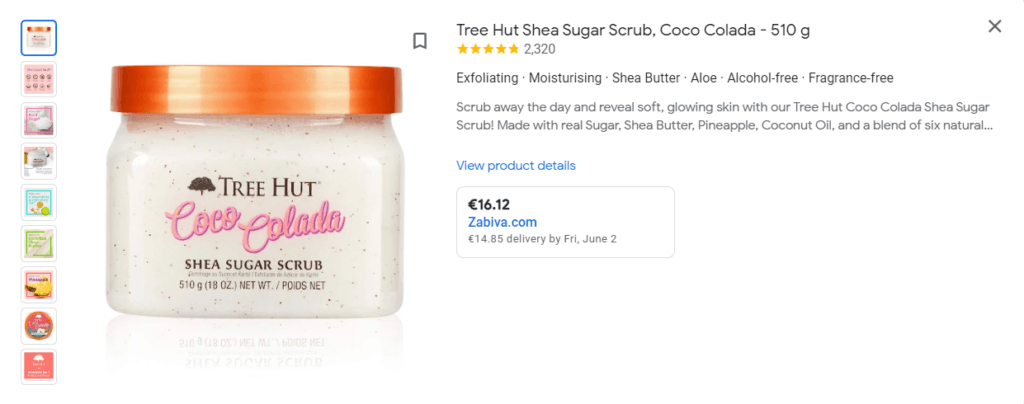The height and width of the screenshot is (404, 1024).
Task: Close the product details panel
Action: [x=994, y=27]
